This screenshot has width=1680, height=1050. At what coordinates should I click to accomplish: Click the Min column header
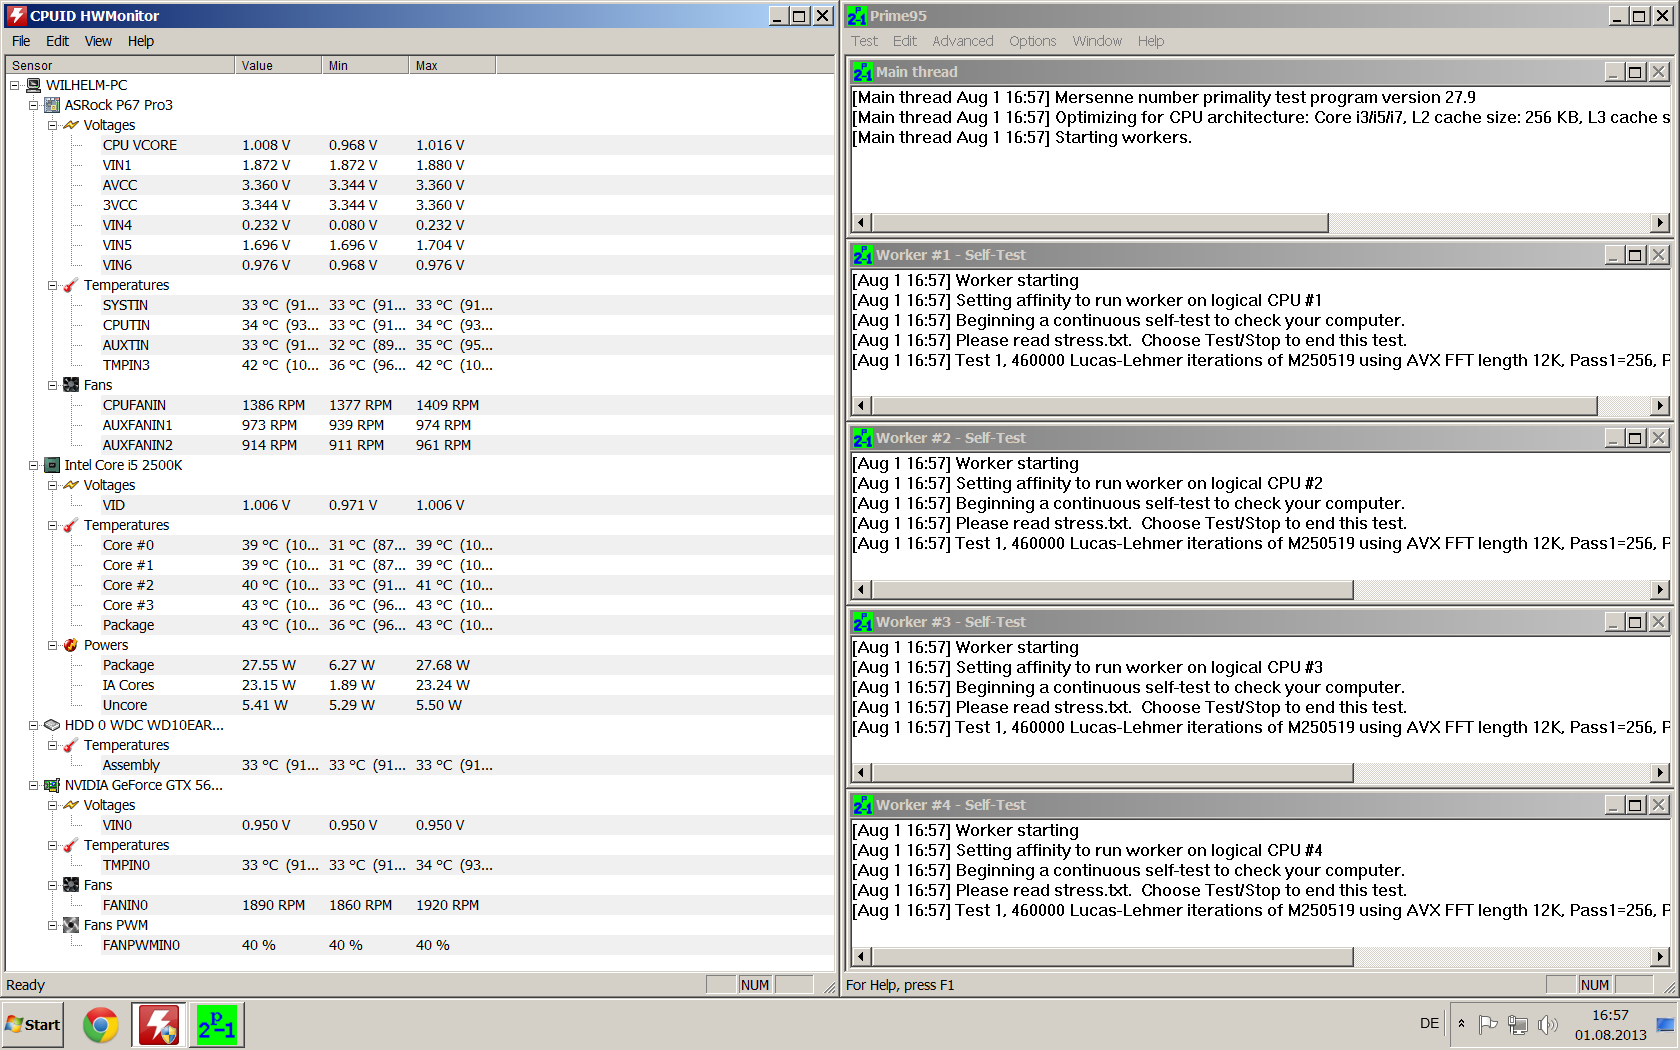coord(366,65)
